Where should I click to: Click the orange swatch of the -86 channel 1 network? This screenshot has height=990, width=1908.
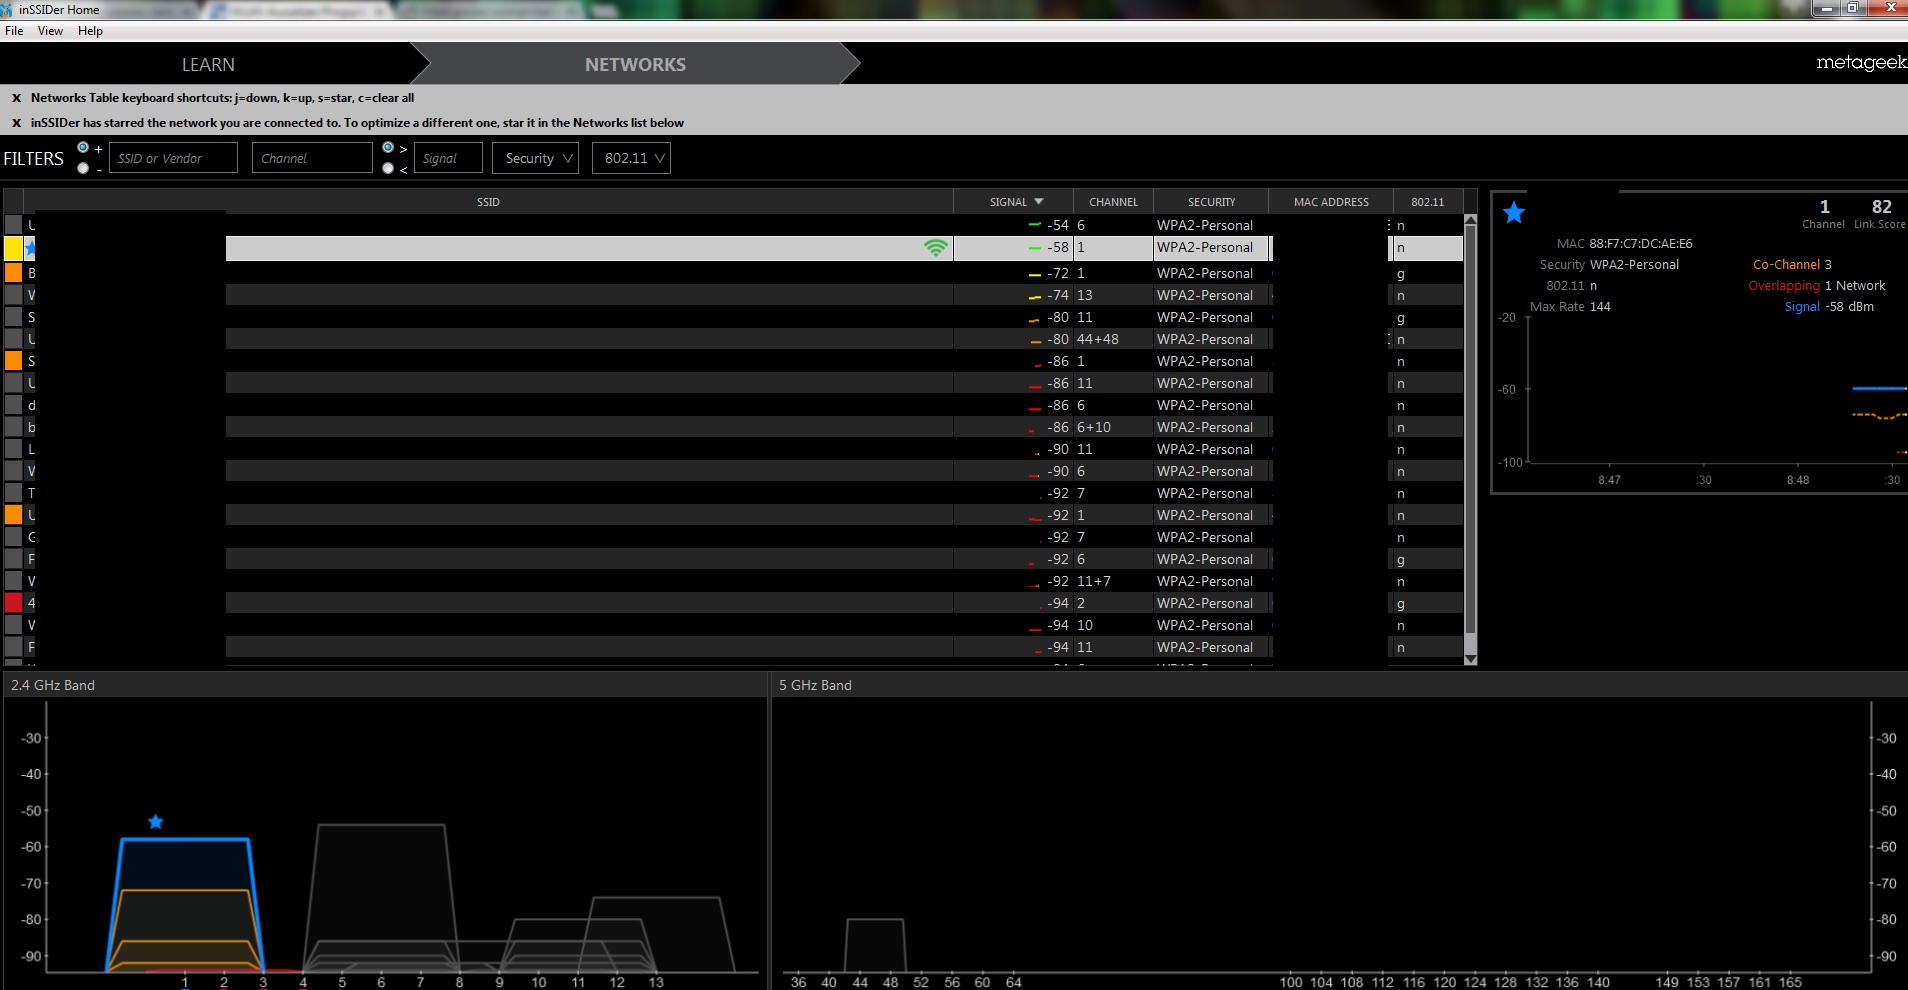(x=13, y=360)
